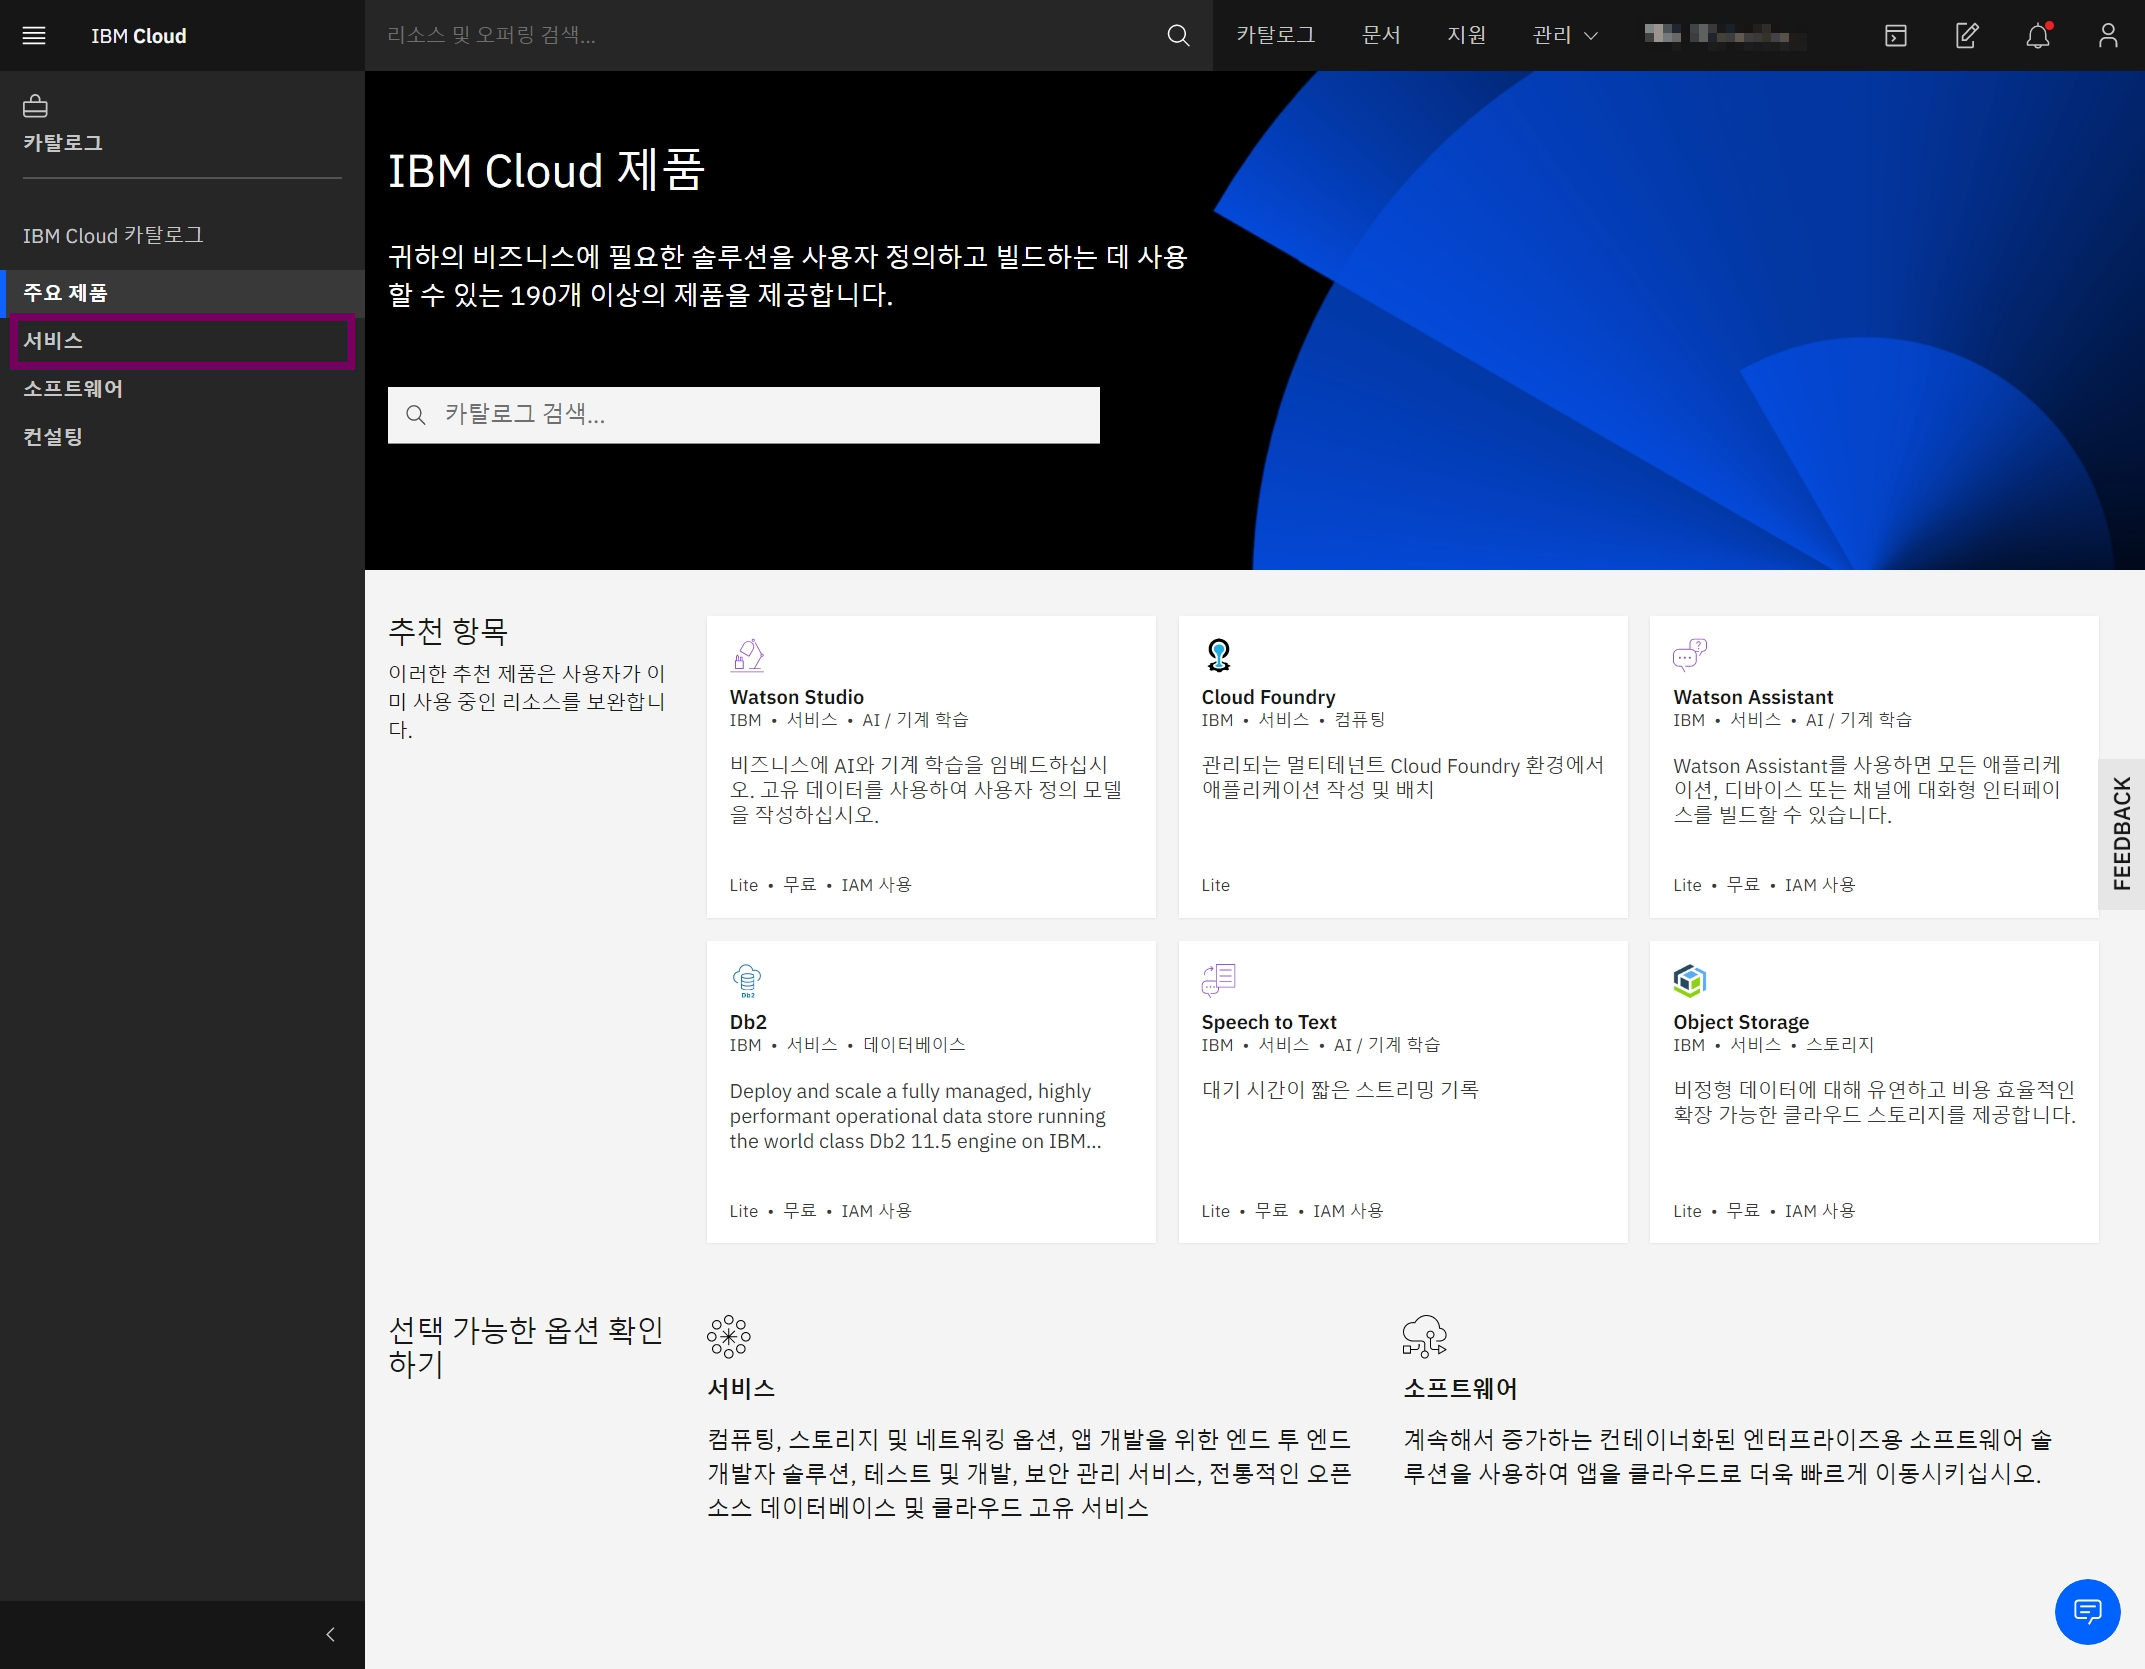This screenshot has height=1669, width=2145.
Task: Open the chat support bubble button
Action: point(2087,1611)
